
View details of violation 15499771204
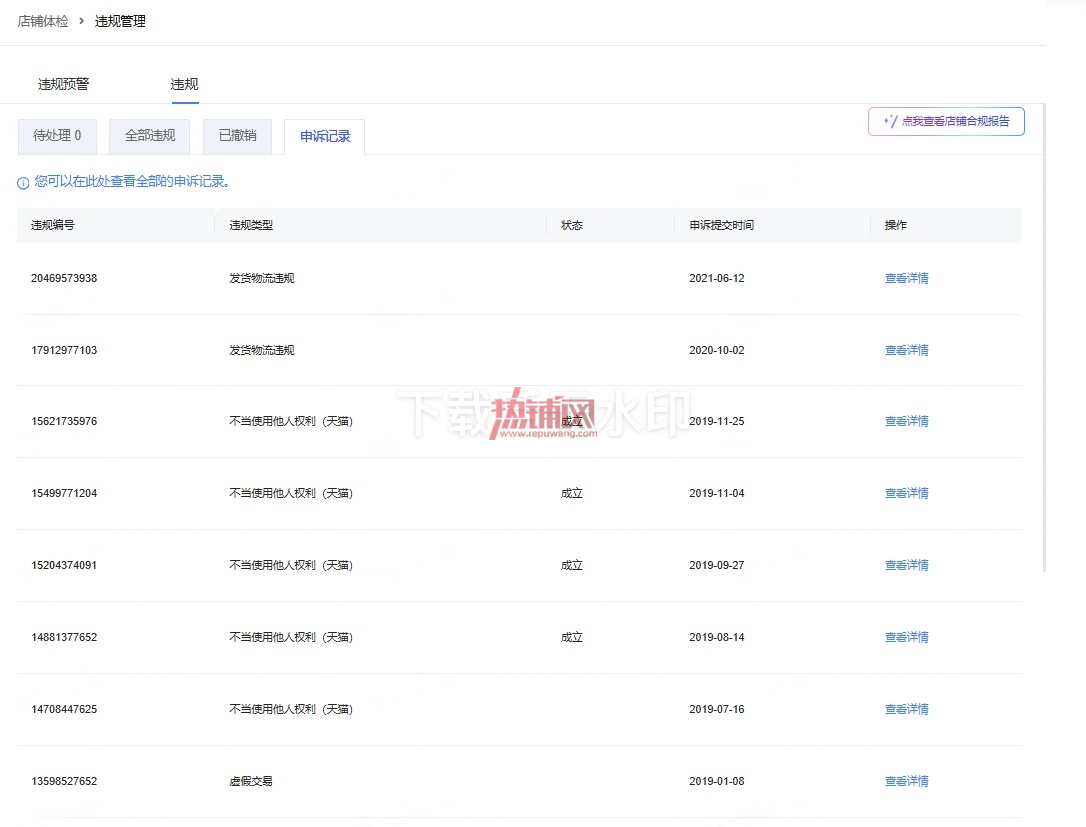tap(907, 493)
